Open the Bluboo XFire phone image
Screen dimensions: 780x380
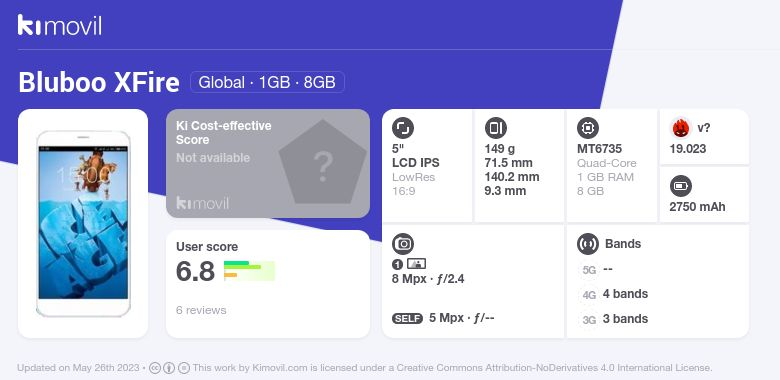pyautogui.click(x=83, y=223)
